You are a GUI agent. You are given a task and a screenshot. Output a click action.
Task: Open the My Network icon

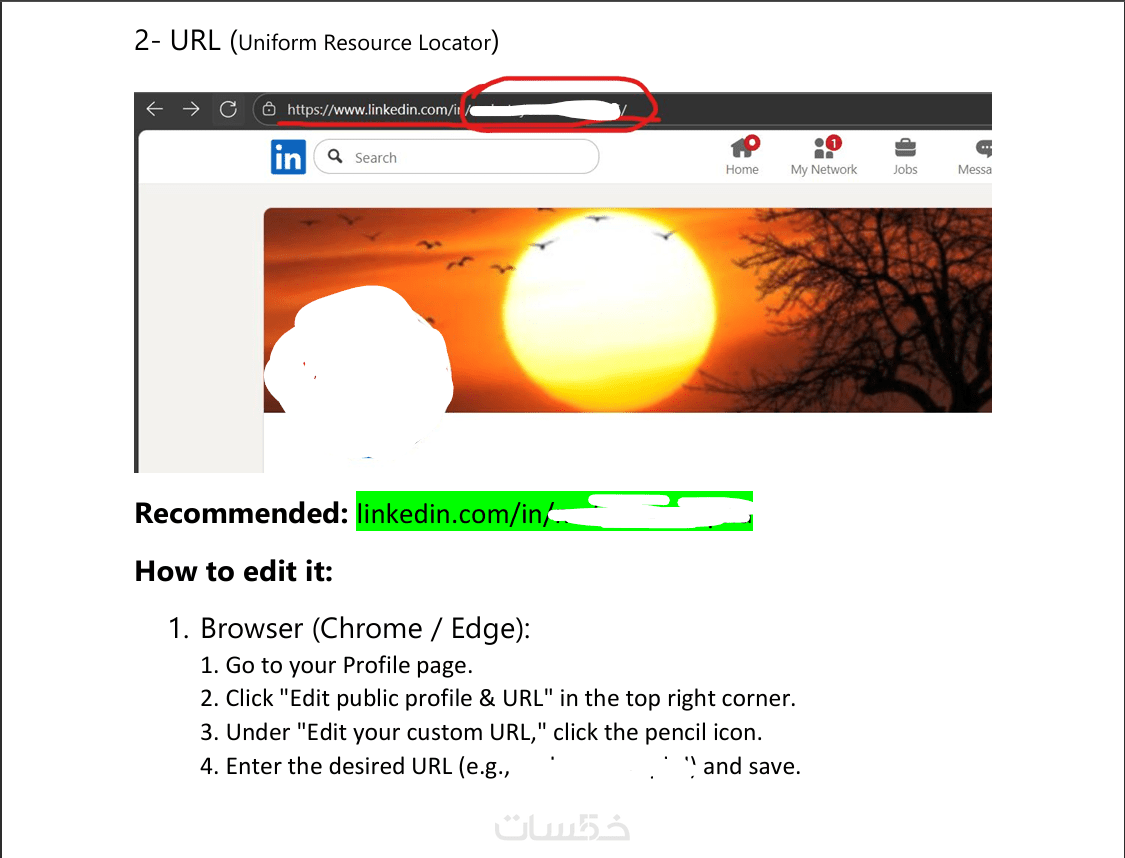(826, 147)
